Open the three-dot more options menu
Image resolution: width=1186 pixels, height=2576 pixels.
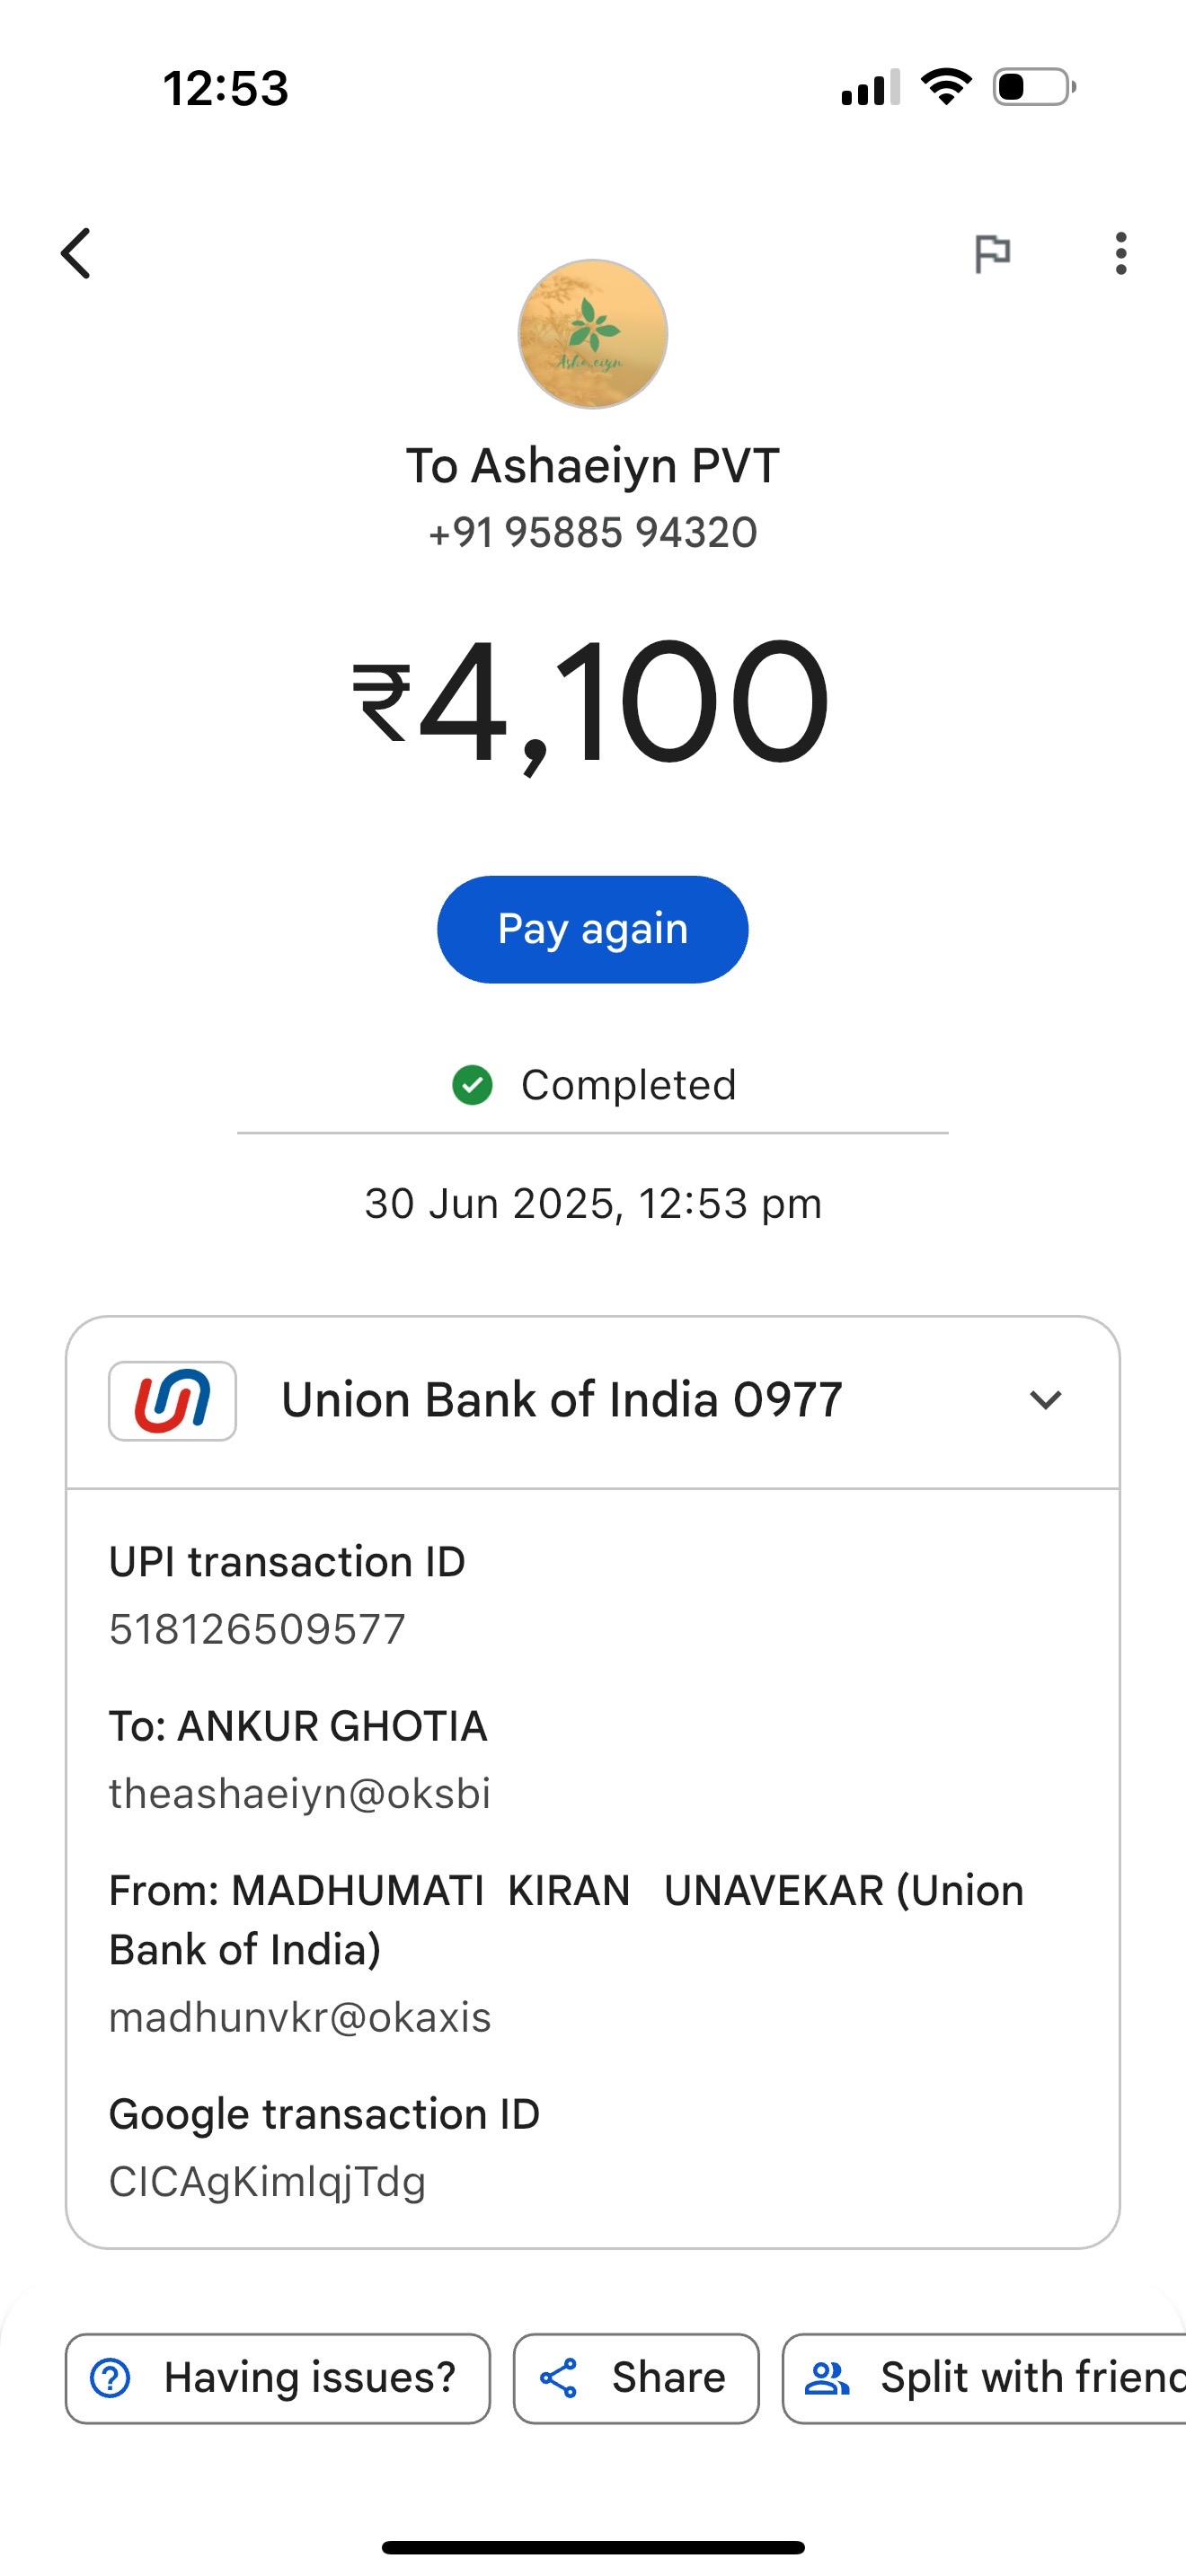pos(1121,253)
